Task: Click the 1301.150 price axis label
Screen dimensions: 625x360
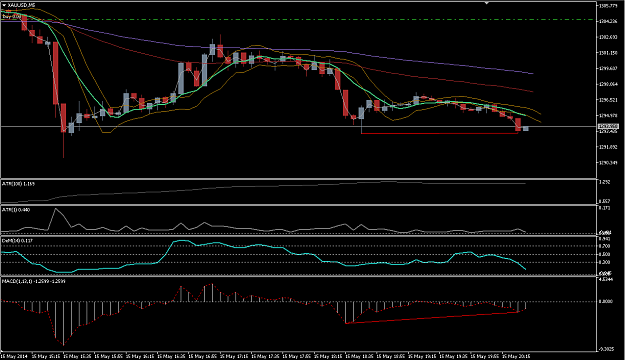Action: pyautogui.click(x=607, y=53)
